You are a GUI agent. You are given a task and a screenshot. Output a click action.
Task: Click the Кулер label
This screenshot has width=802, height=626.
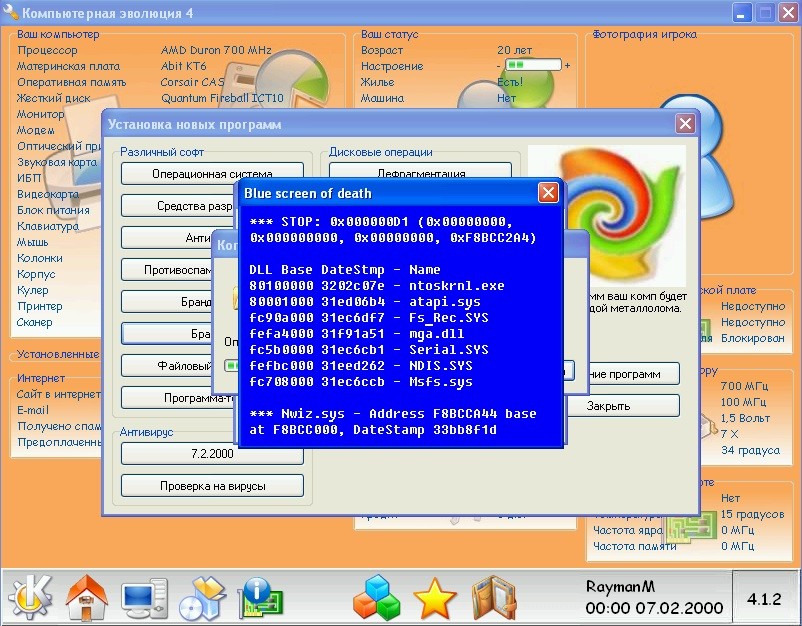click(x=33, y=290)
